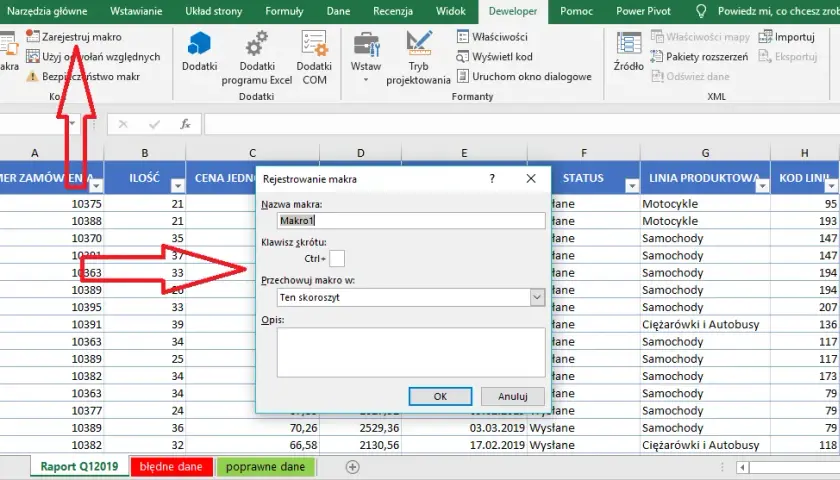Click the Insert function fx button
Image resolution: width=840 pixels, height=480 pixels.
[x=185, y=124]
